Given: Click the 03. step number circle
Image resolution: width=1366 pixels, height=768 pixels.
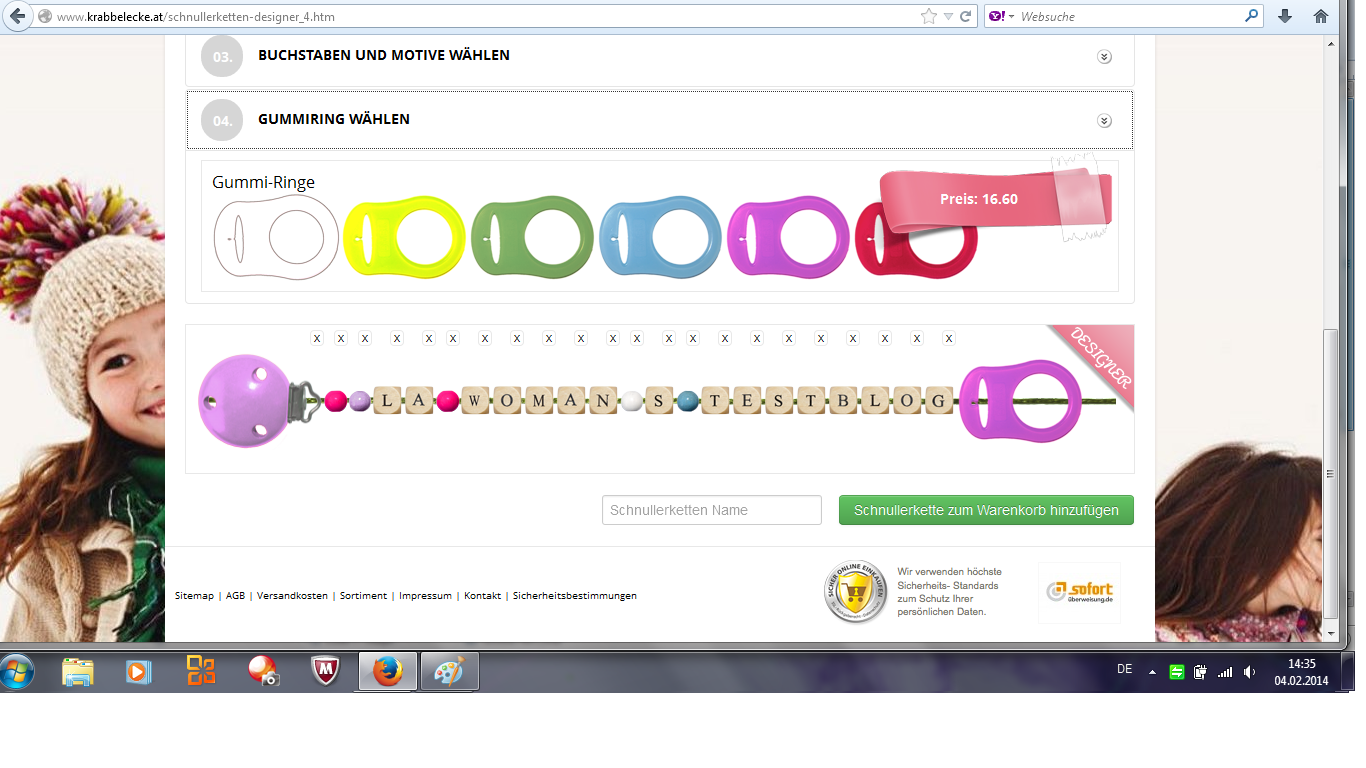Looking at the screenshot, I should pyautogui.click(x=222, y=57).
